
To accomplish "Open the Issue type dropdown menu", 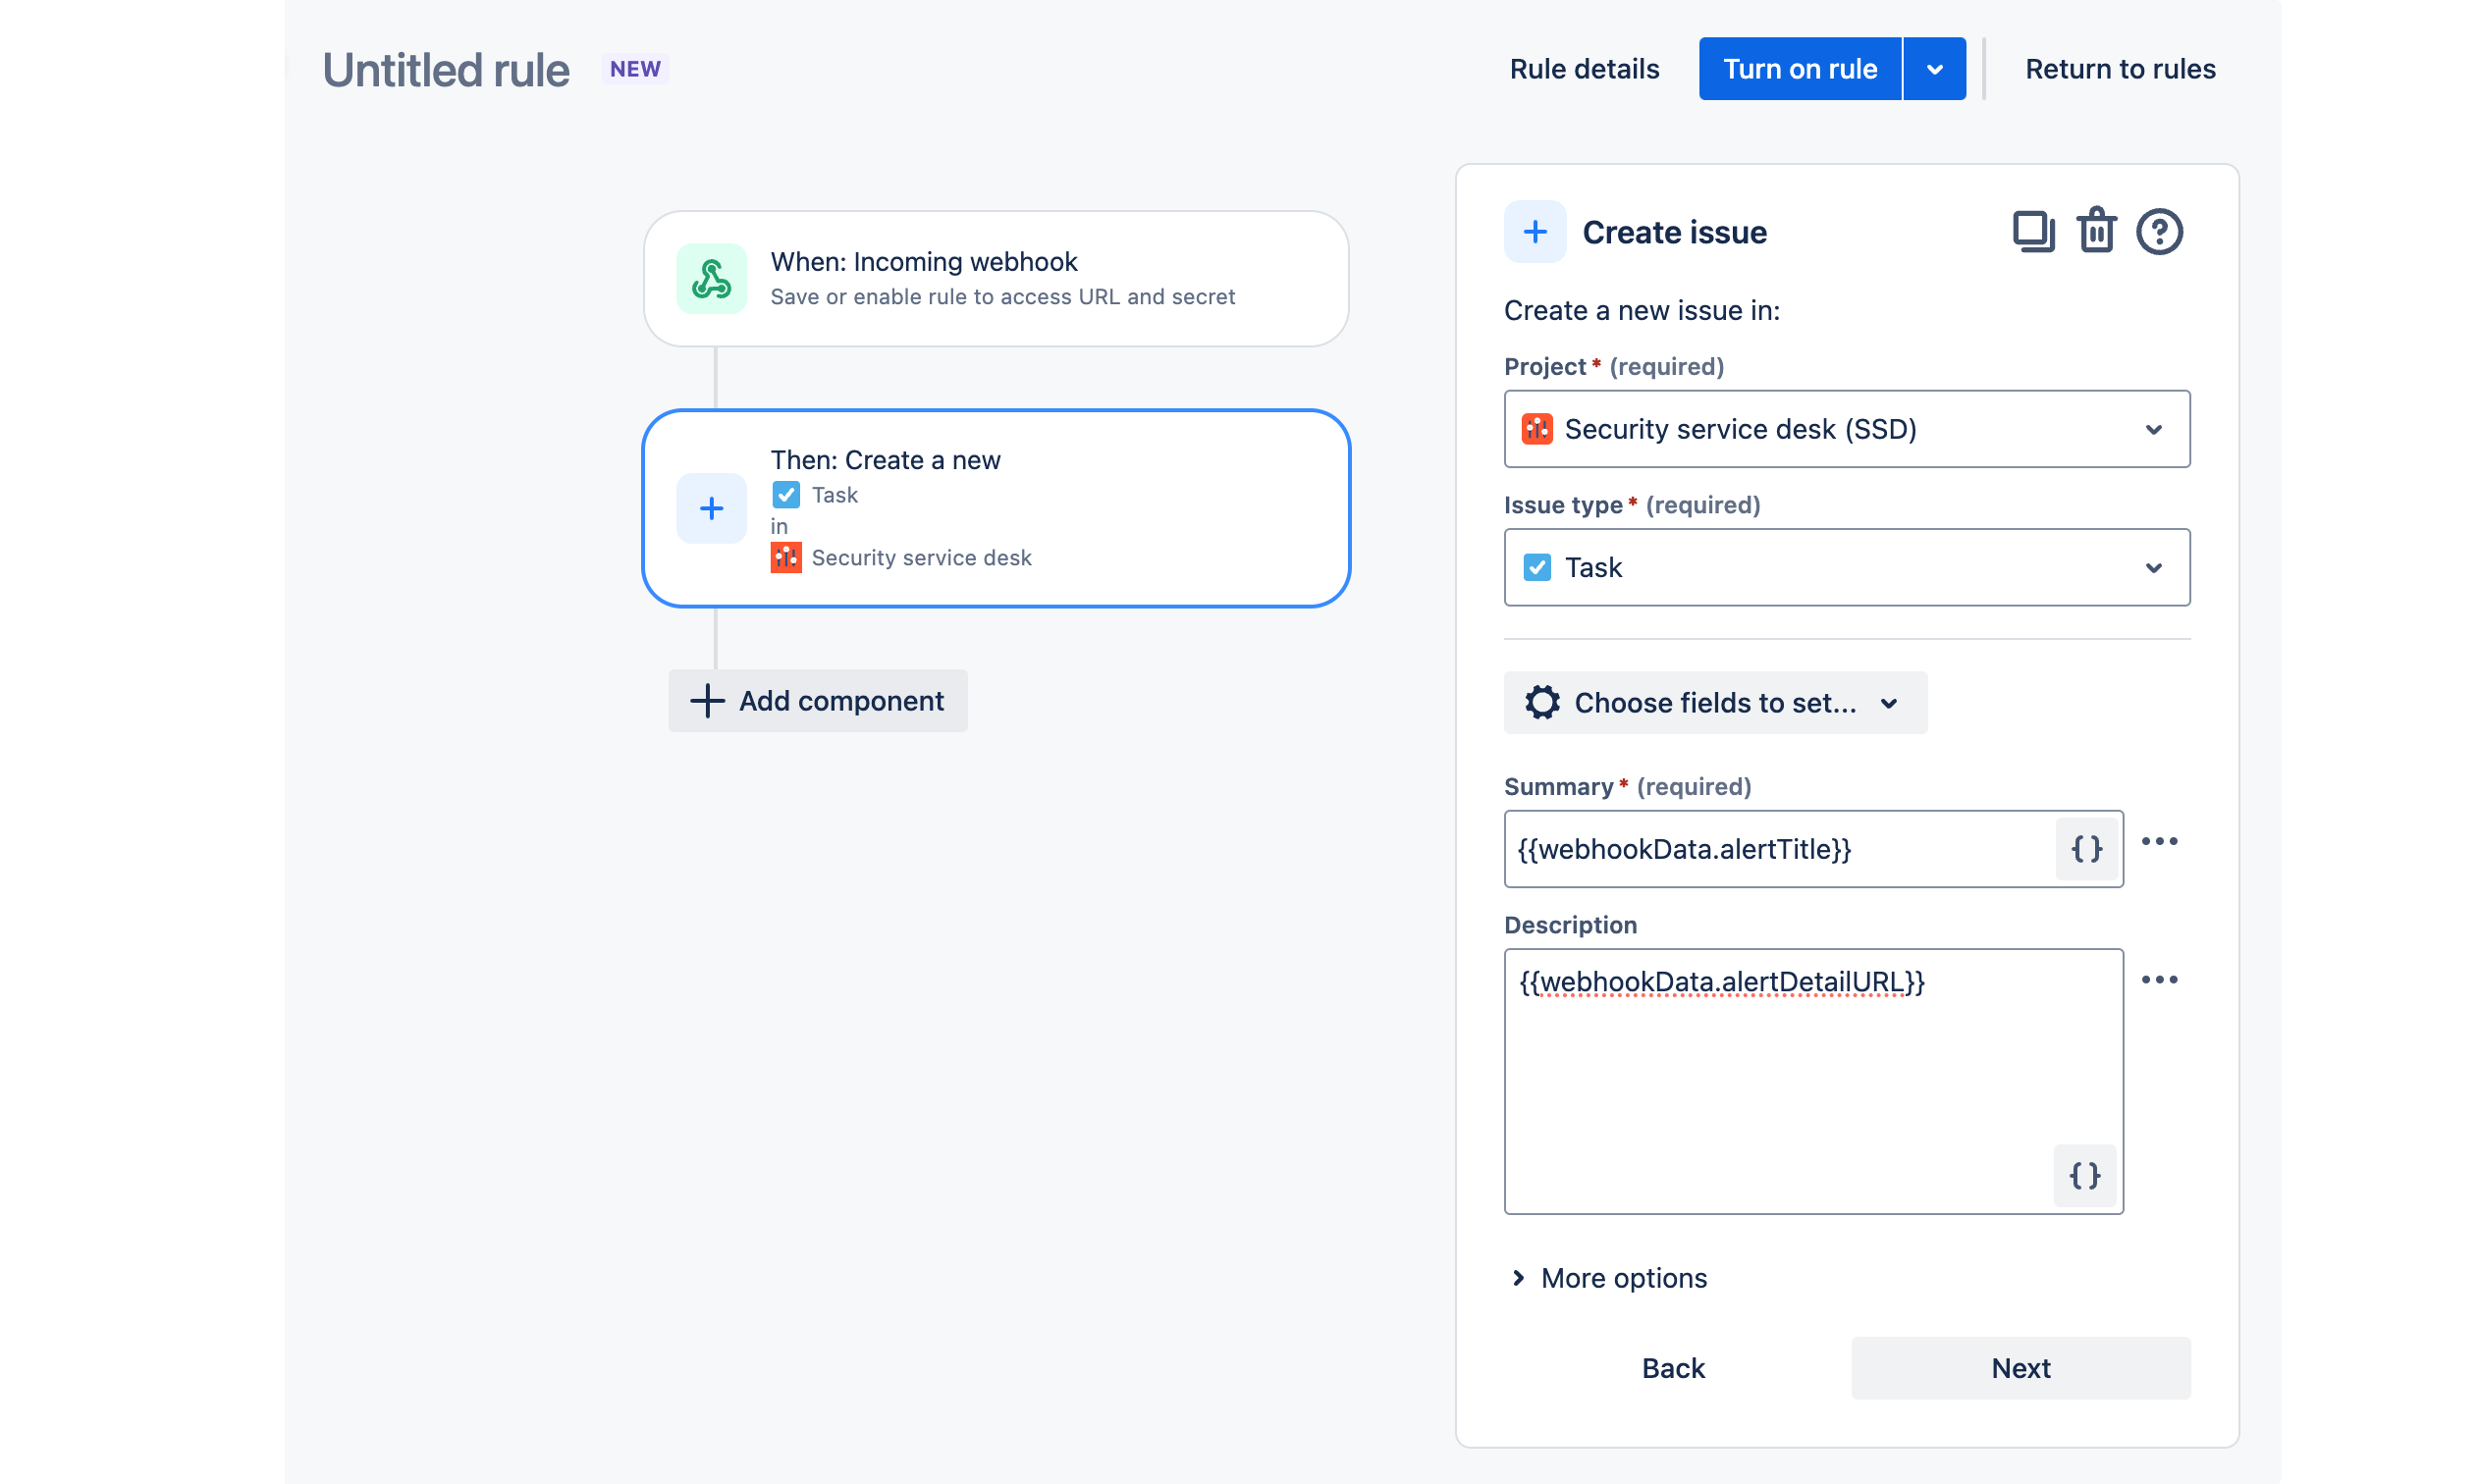I will pyautogui.click(x=1844, y=567).
